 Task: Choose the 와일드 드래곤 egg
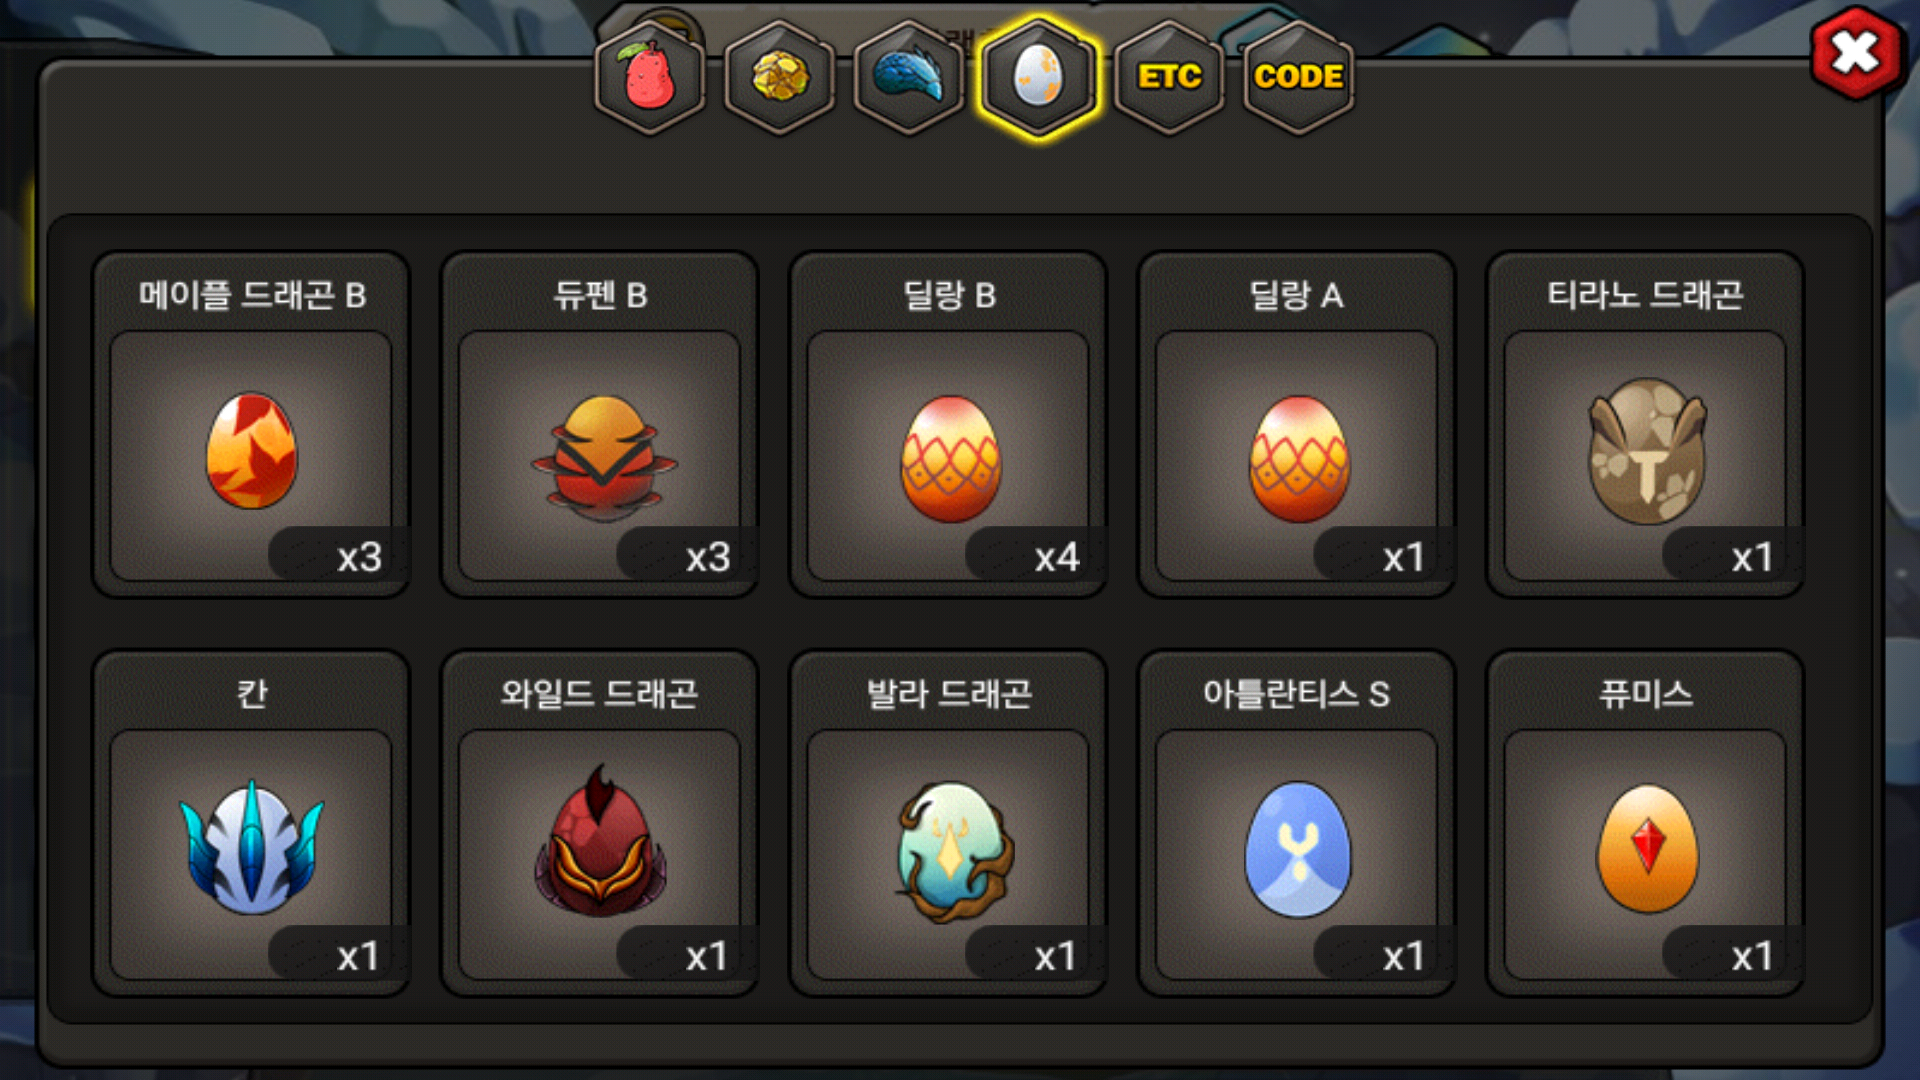[600, 824]
